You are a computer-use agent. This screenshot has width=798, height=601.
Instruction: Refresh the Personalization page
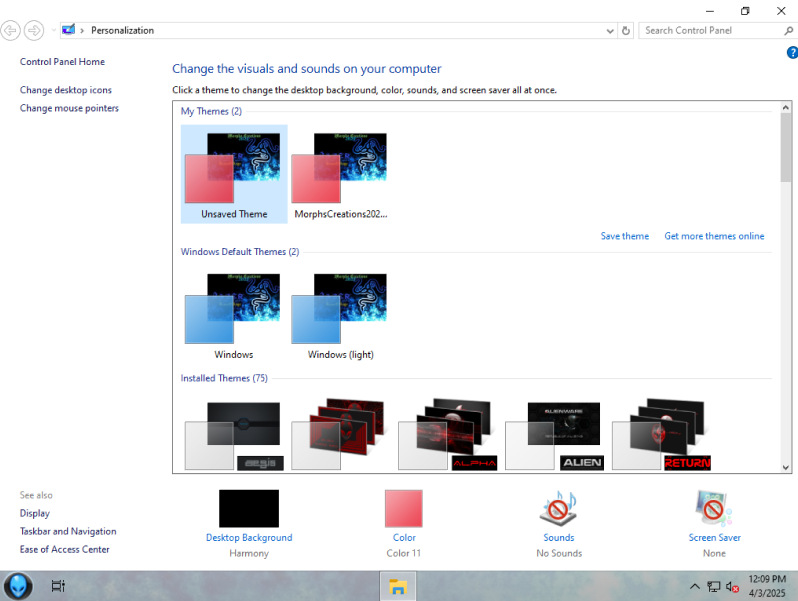coord(625,31)
